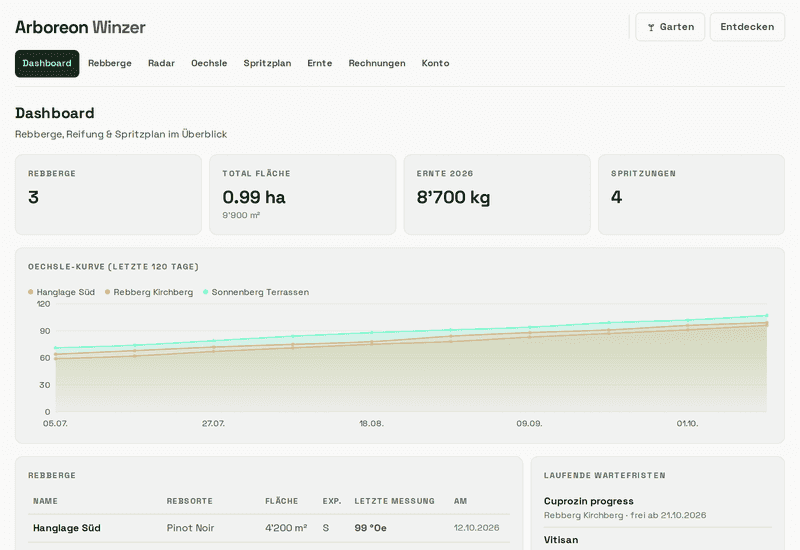This screenshot has height=550, width=800.
Task: Click the Laufende Wartefristen heading
Action: [605, 476]
